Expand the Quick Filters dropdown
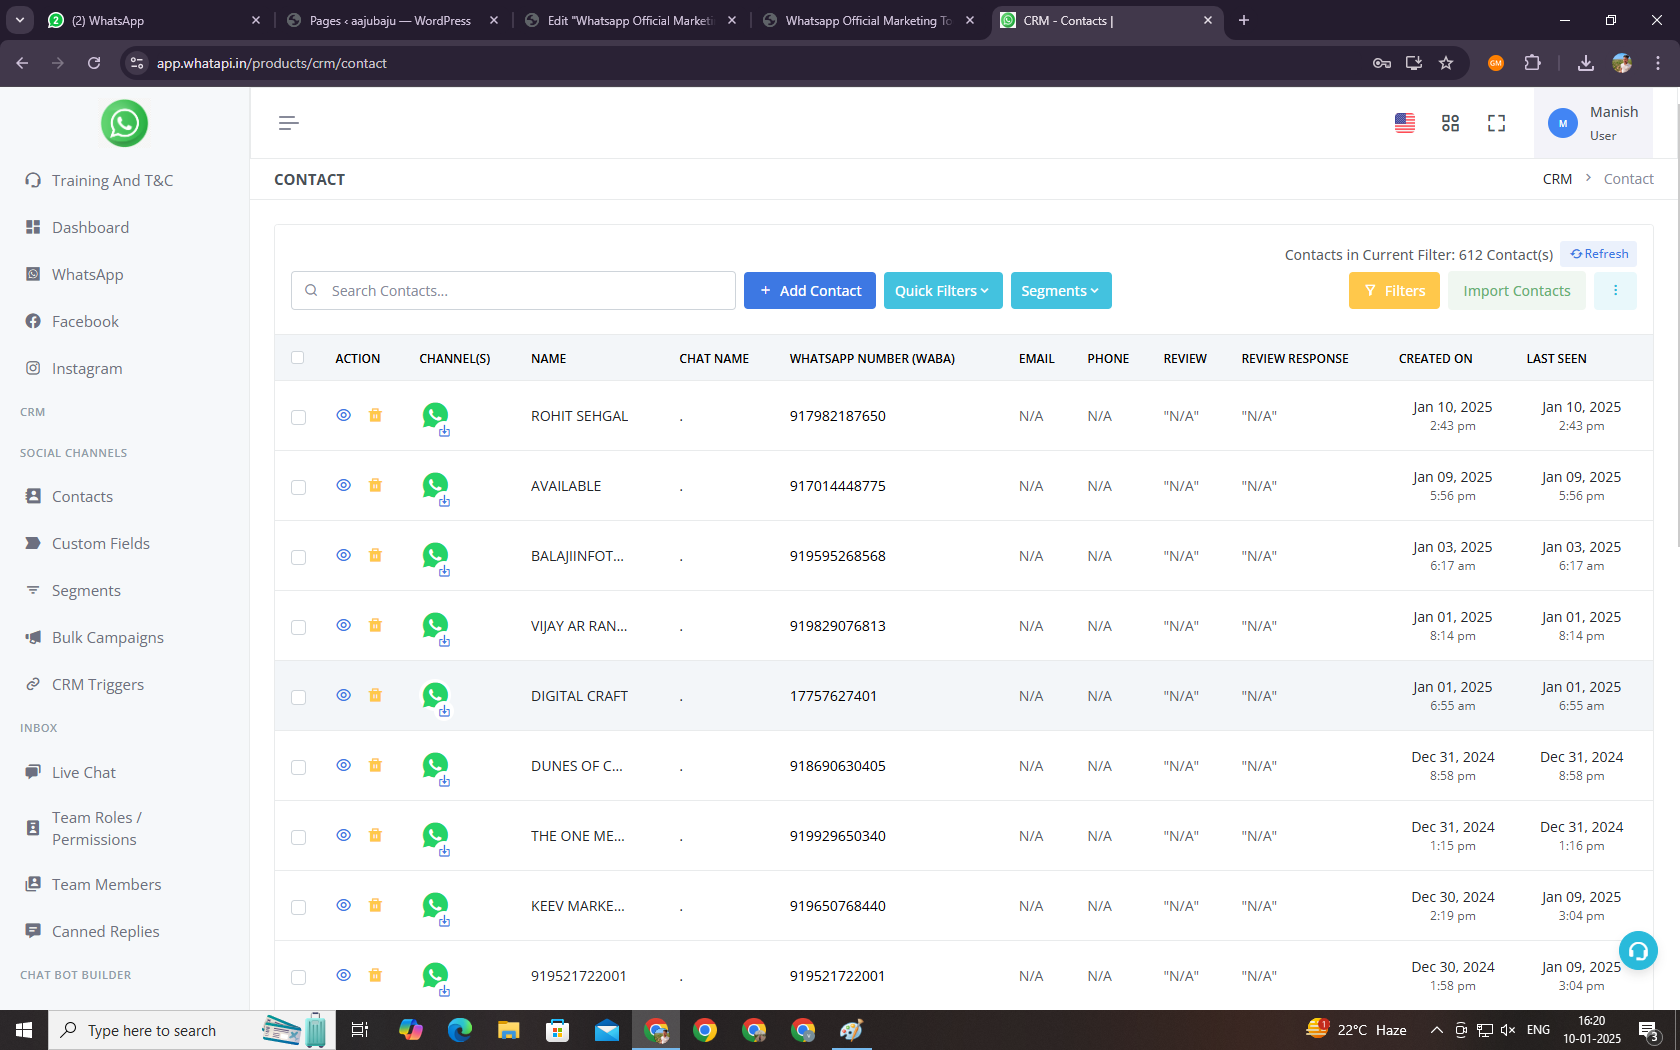Screen dimensions: 1680x1050 943,290
